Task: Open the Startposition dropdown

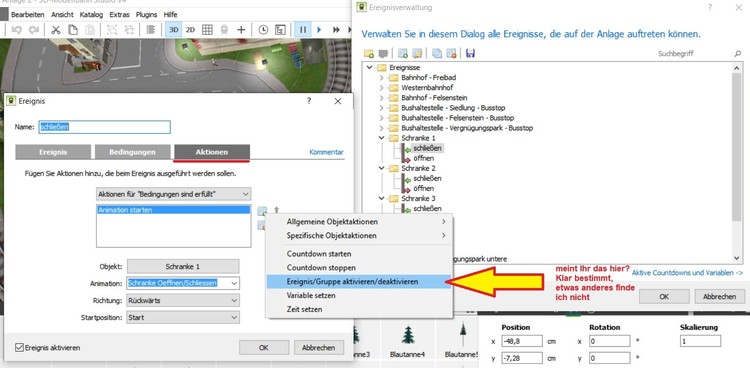Action: [183, 317]
